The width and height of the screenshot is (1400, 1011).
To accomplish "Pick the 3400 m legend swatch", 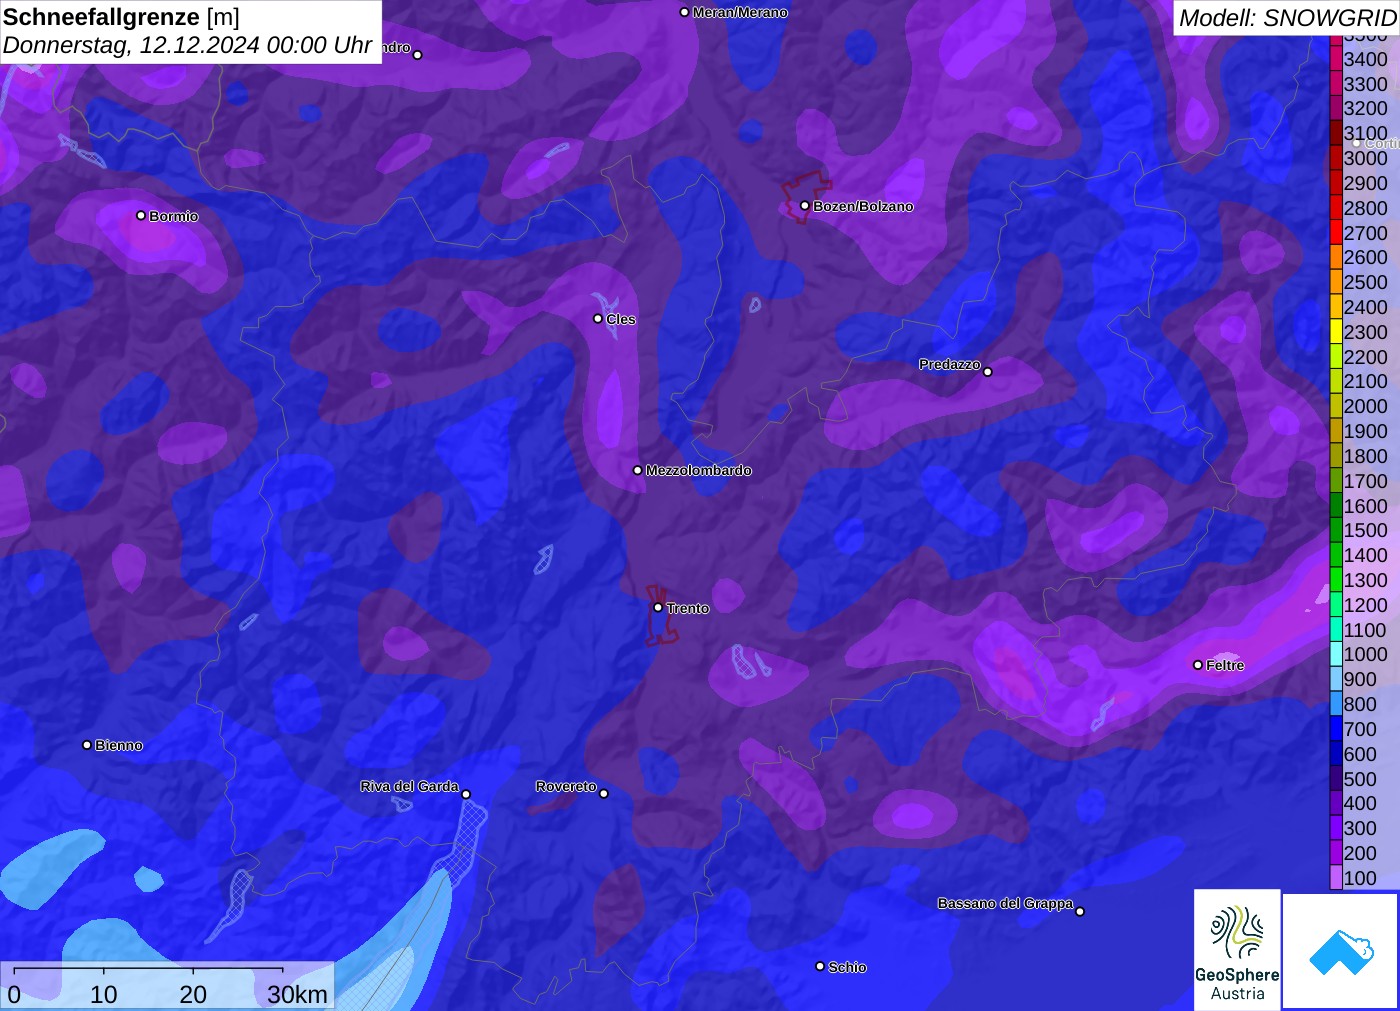I will click(1335, 59).
